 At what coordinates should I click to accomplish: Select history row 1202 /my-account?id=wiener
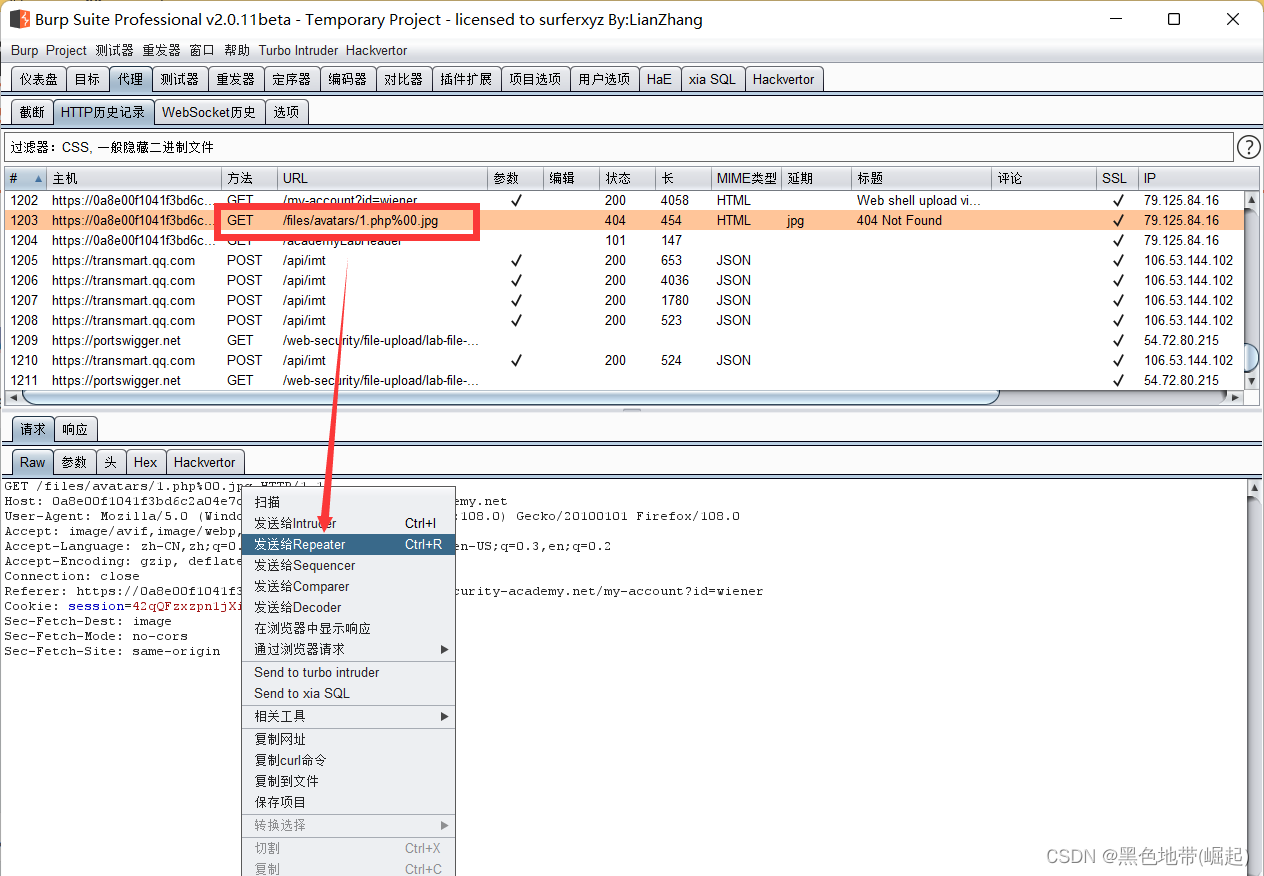625,200
